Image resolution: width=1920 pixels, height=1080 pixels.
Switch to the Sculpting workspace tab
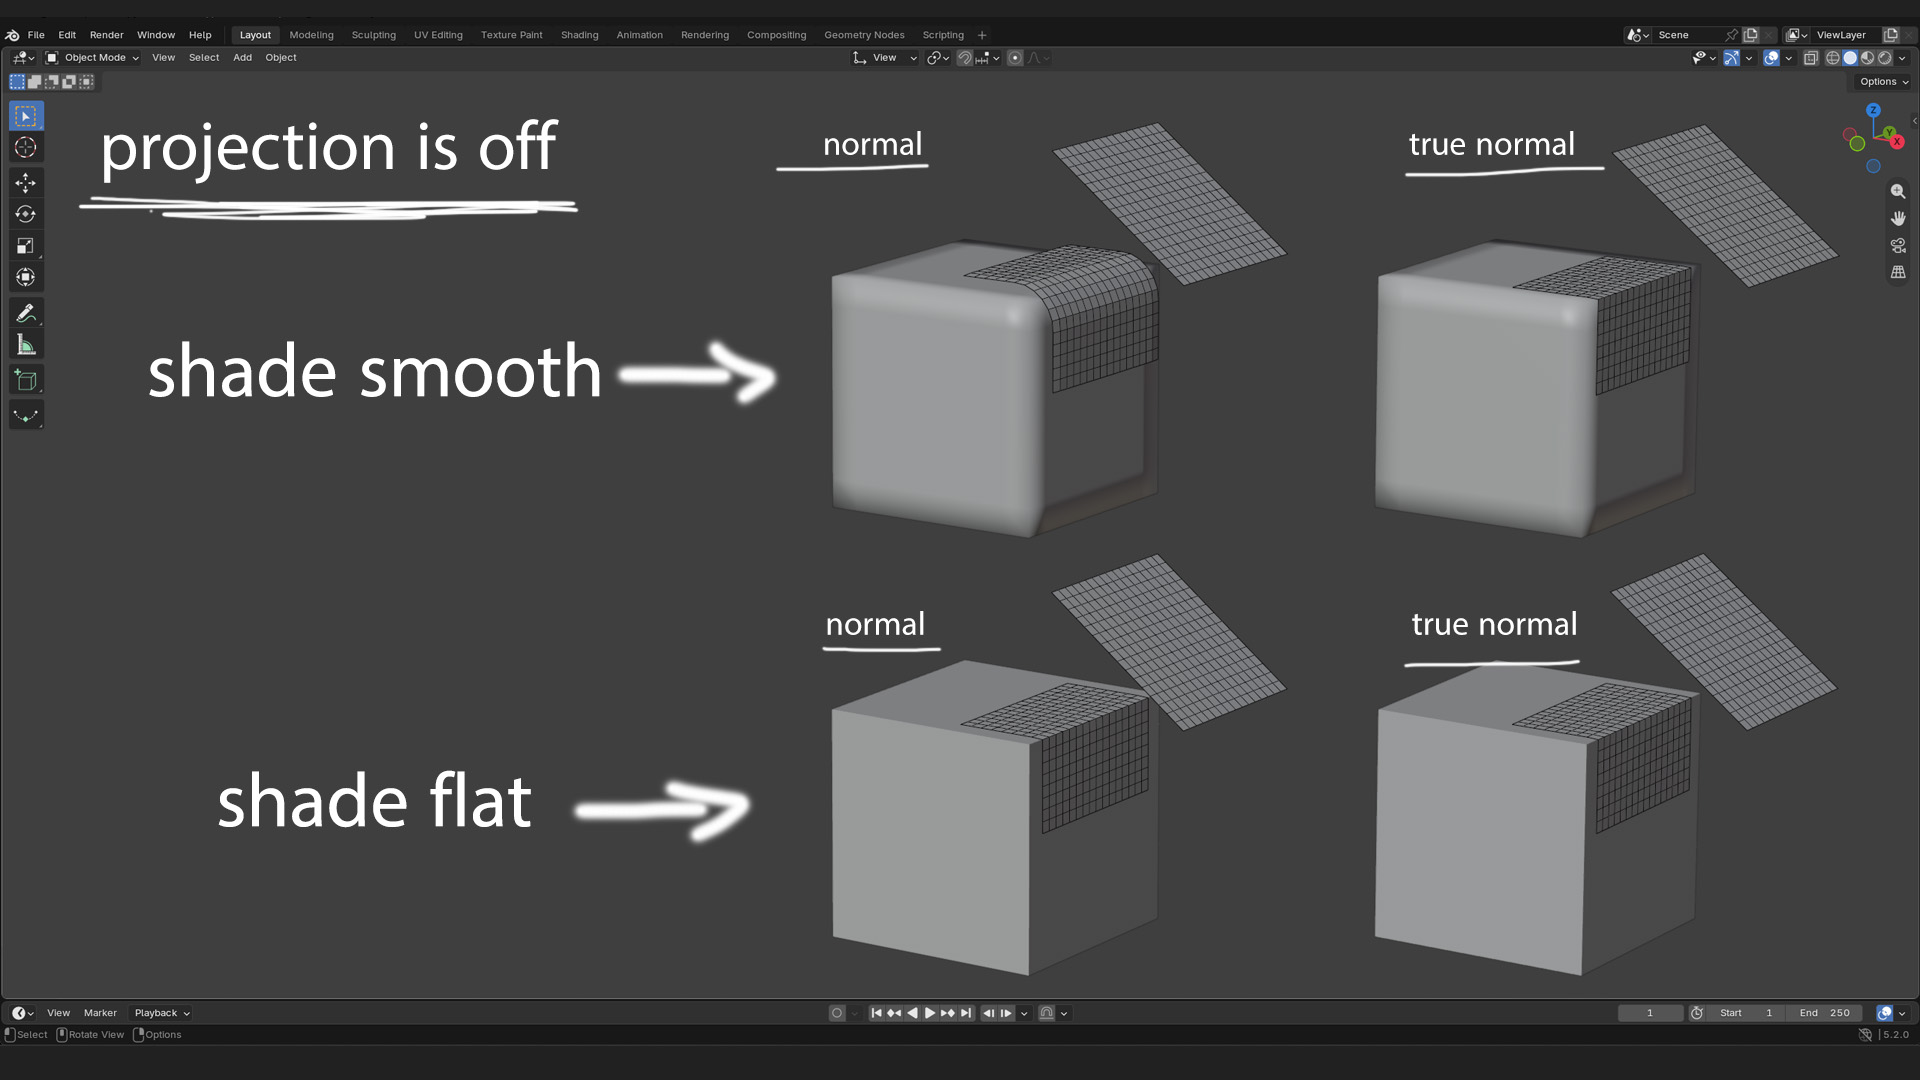click(x=373, y=35)
